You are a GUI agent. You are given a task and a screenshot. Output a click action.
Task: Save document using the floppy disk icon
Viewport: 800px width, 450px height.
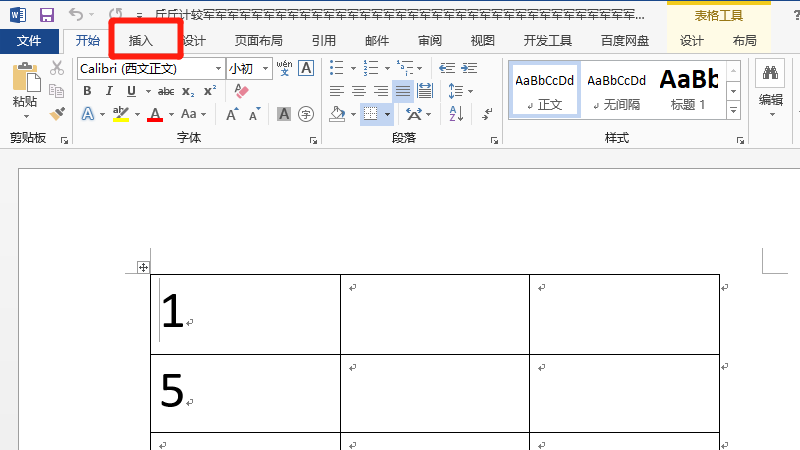pos(46,15)
